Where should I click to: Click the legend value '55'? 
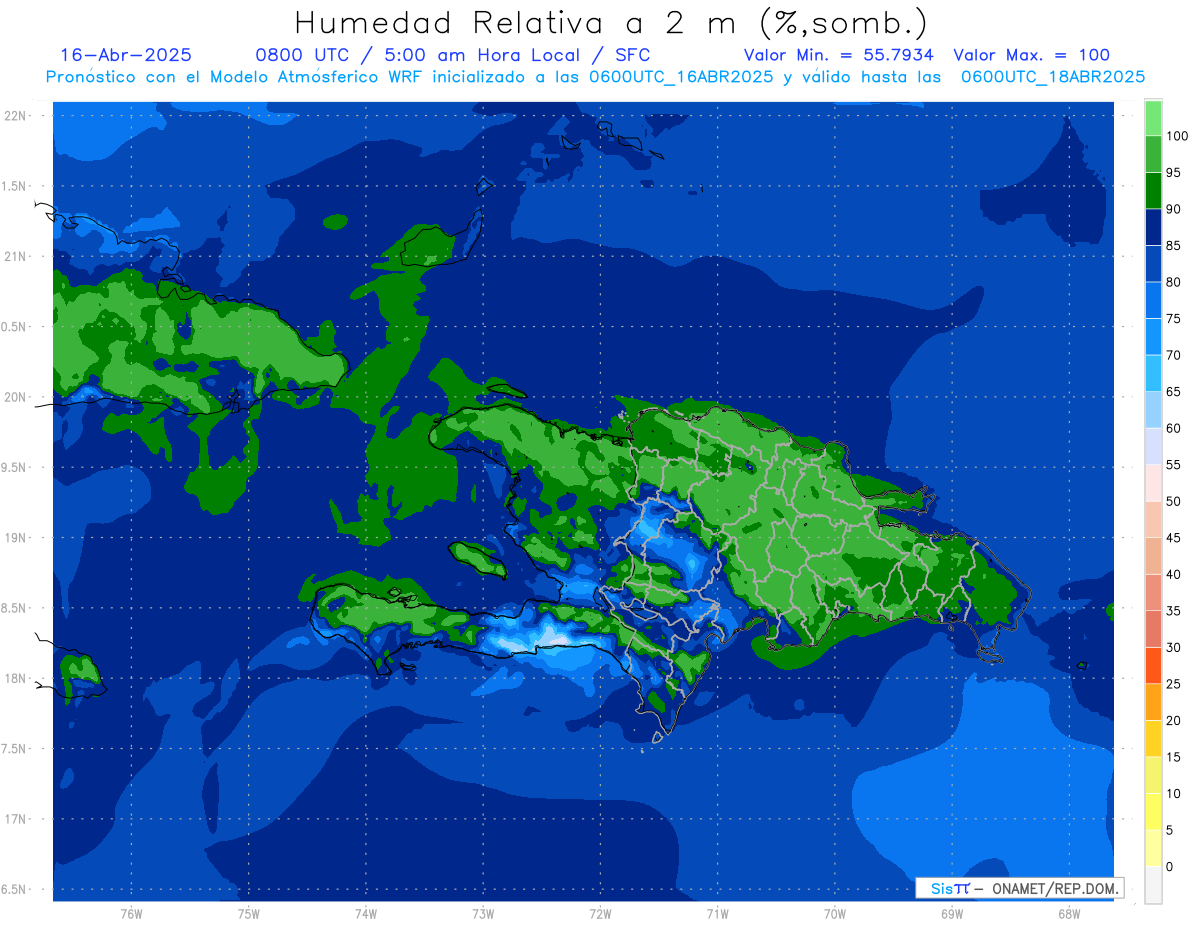pyautogui.click(x=1173, y=465)
